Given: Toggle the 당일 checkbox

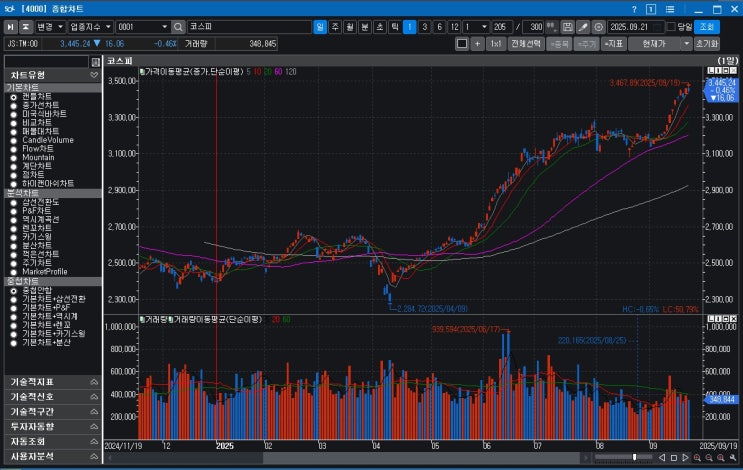Looking at the screenshot, I should [671, 27].
